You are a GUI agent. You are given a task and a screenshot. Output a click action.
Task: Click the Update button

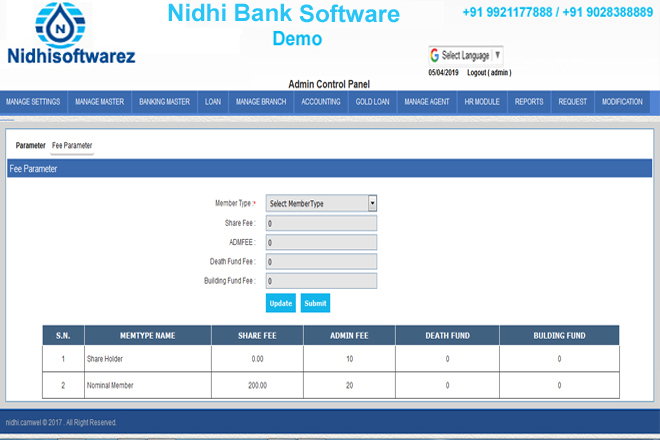tap(281, 303)
